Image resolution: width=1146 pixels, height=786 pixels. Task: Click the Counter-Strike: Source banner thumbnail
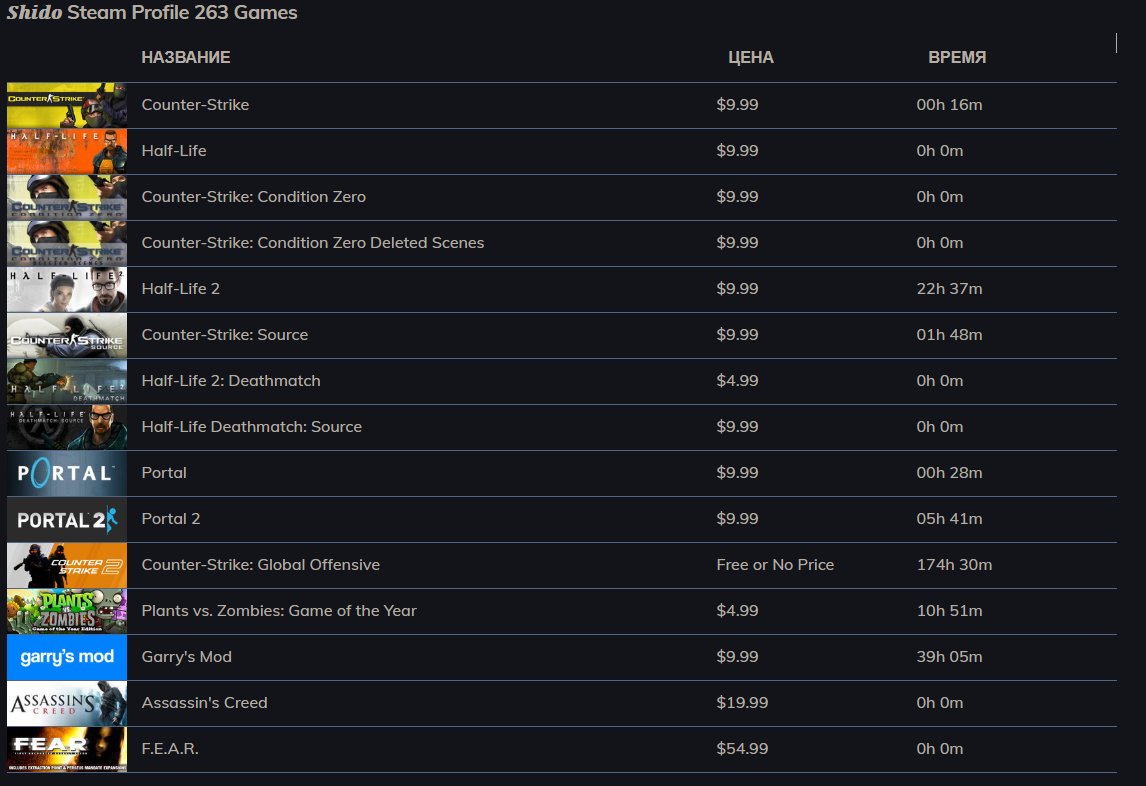(x=67, y=335)
